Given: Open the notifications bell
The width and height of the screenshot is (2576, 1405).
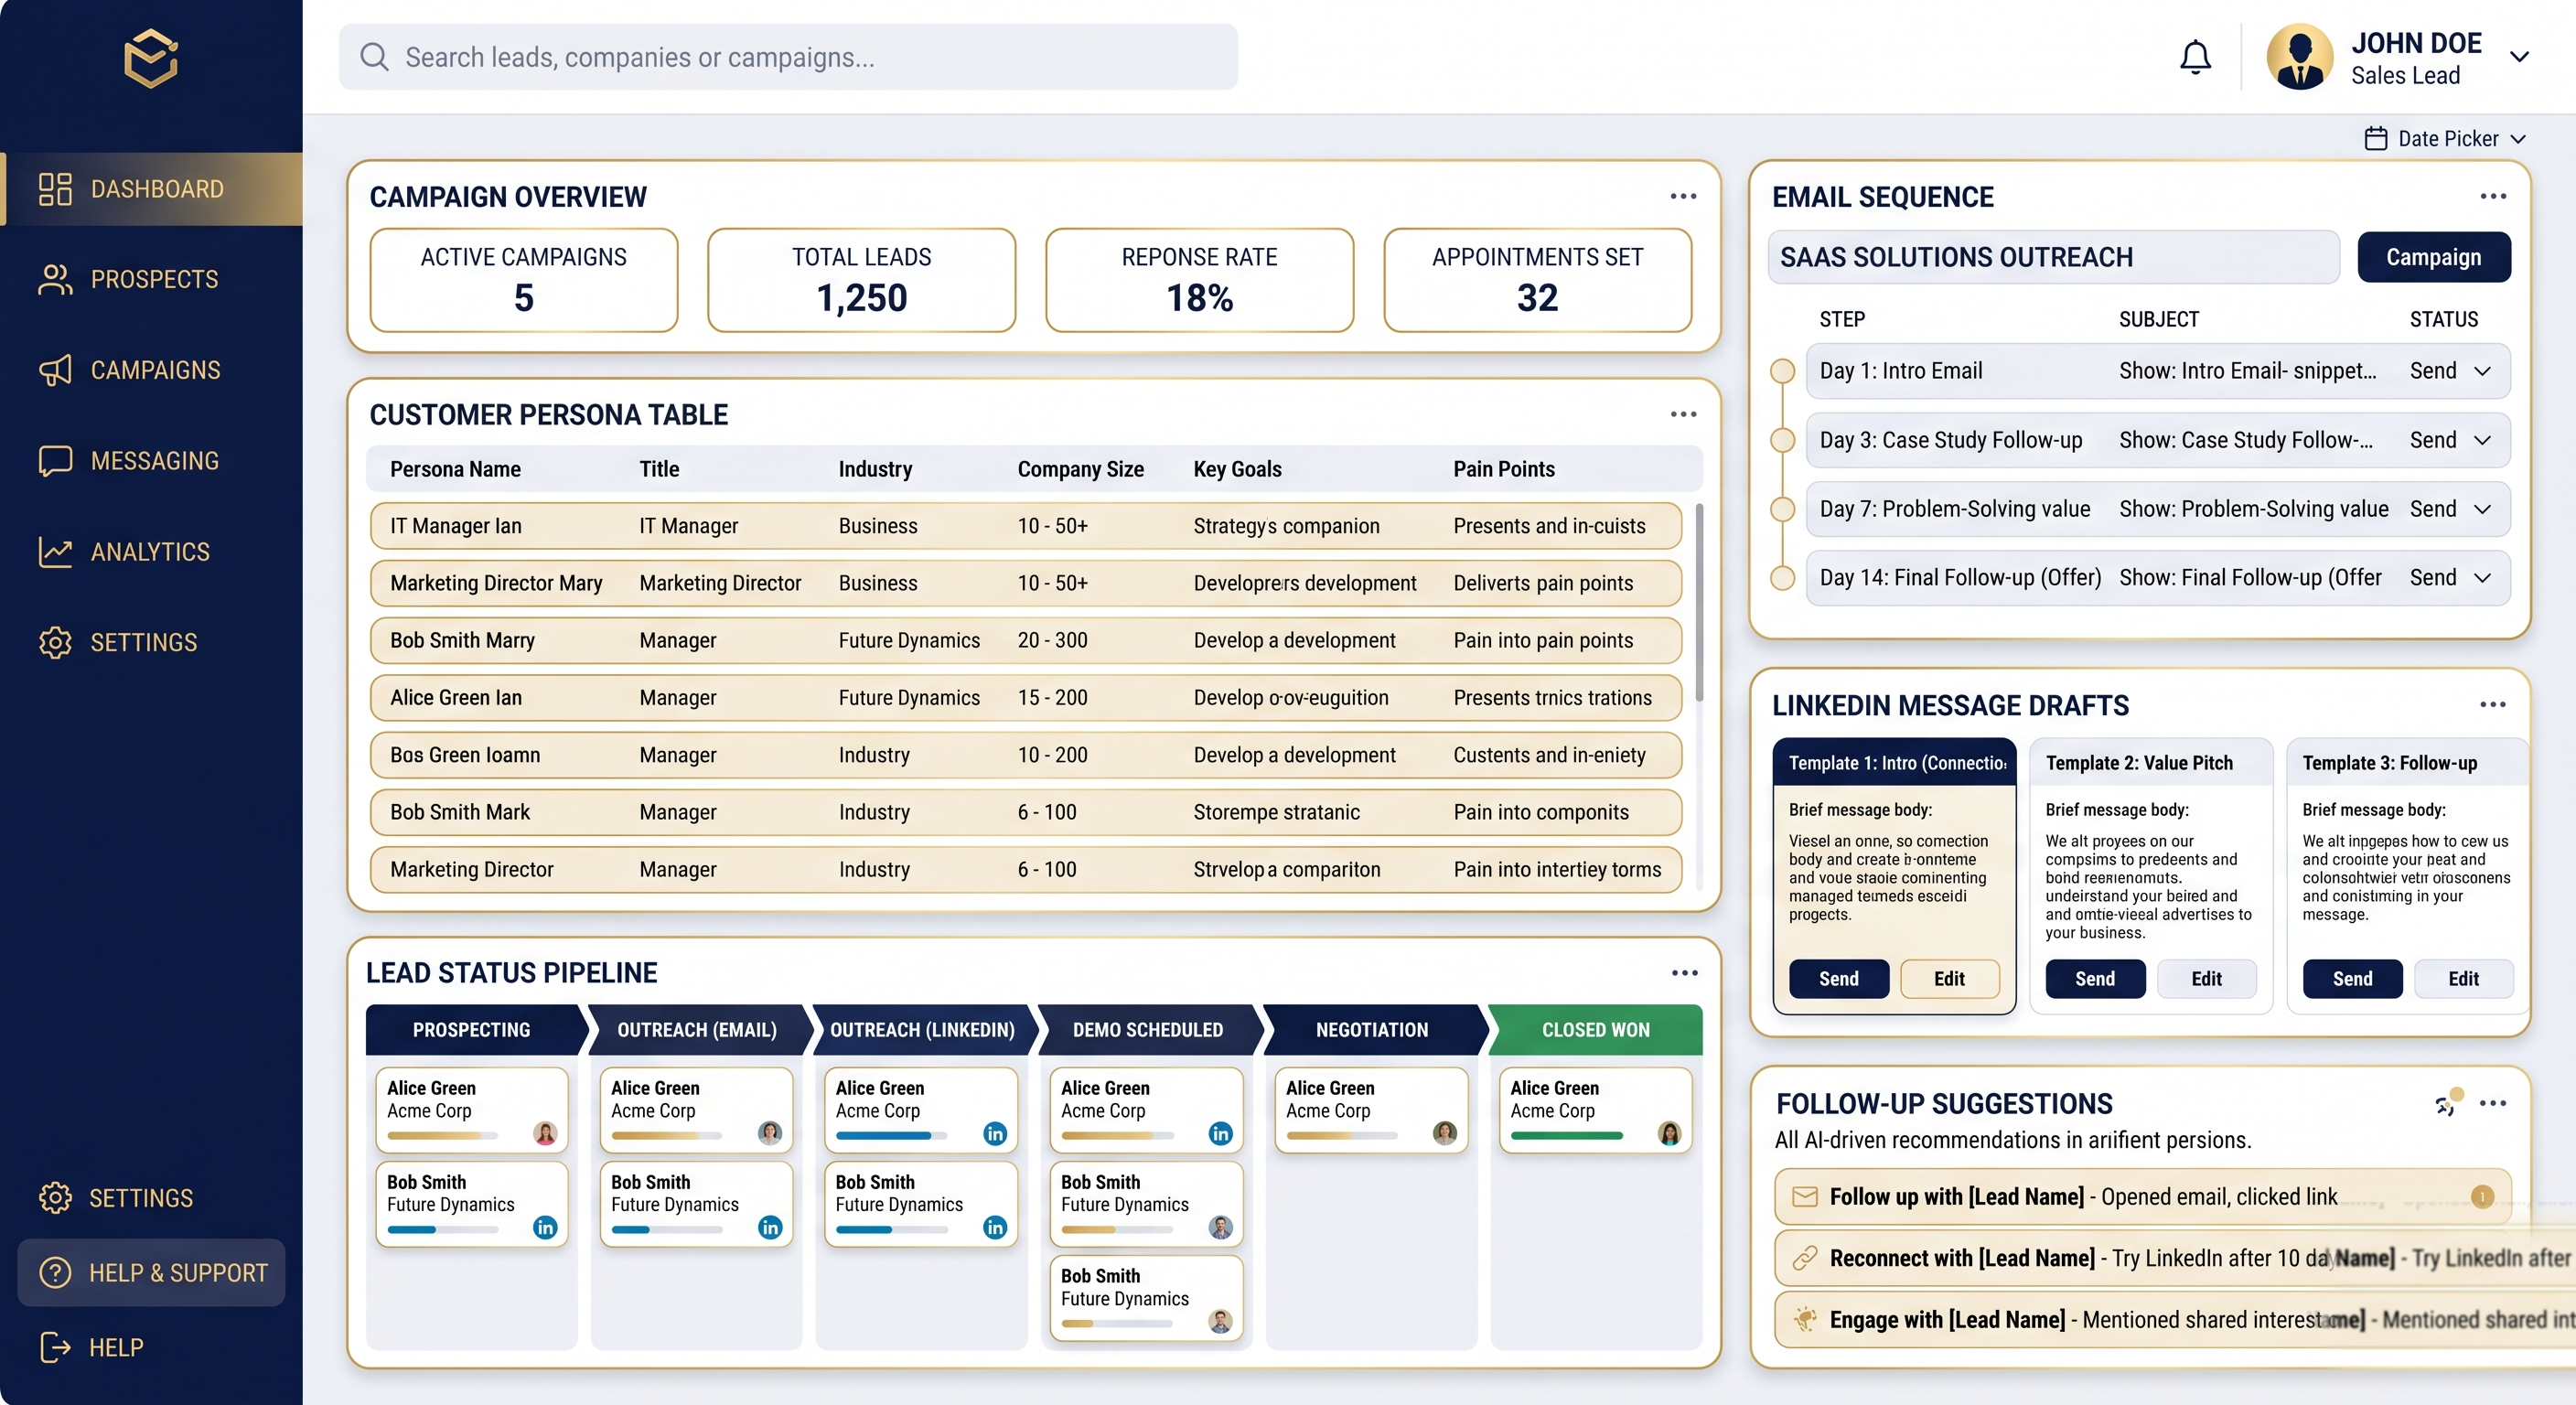Looking at the screenshot, I should click(2195, 57).
